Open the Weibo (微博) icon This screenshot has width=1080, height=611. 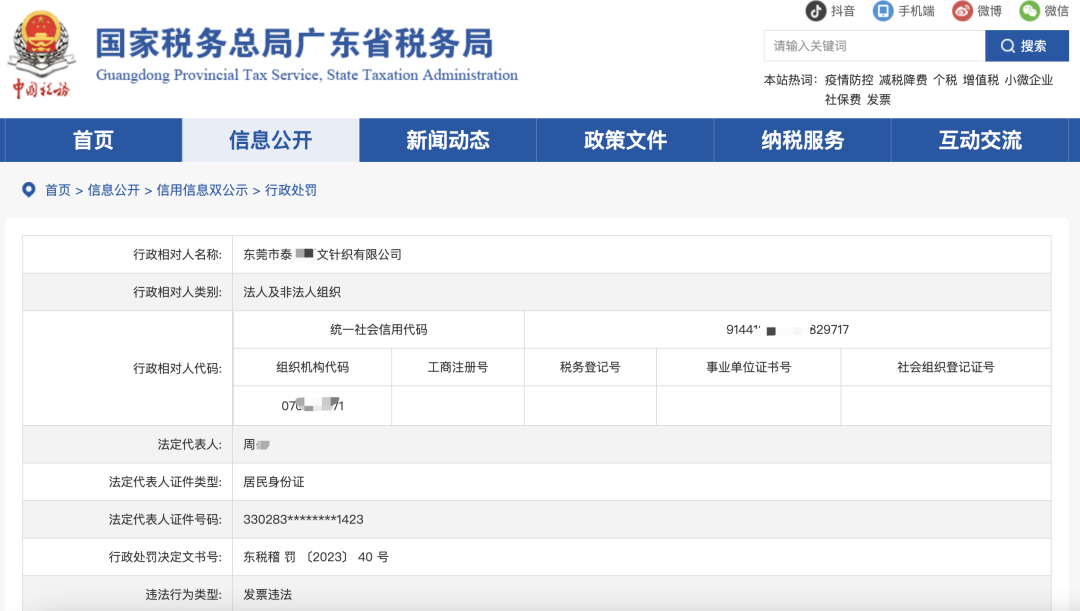click(x=962, y=11)
